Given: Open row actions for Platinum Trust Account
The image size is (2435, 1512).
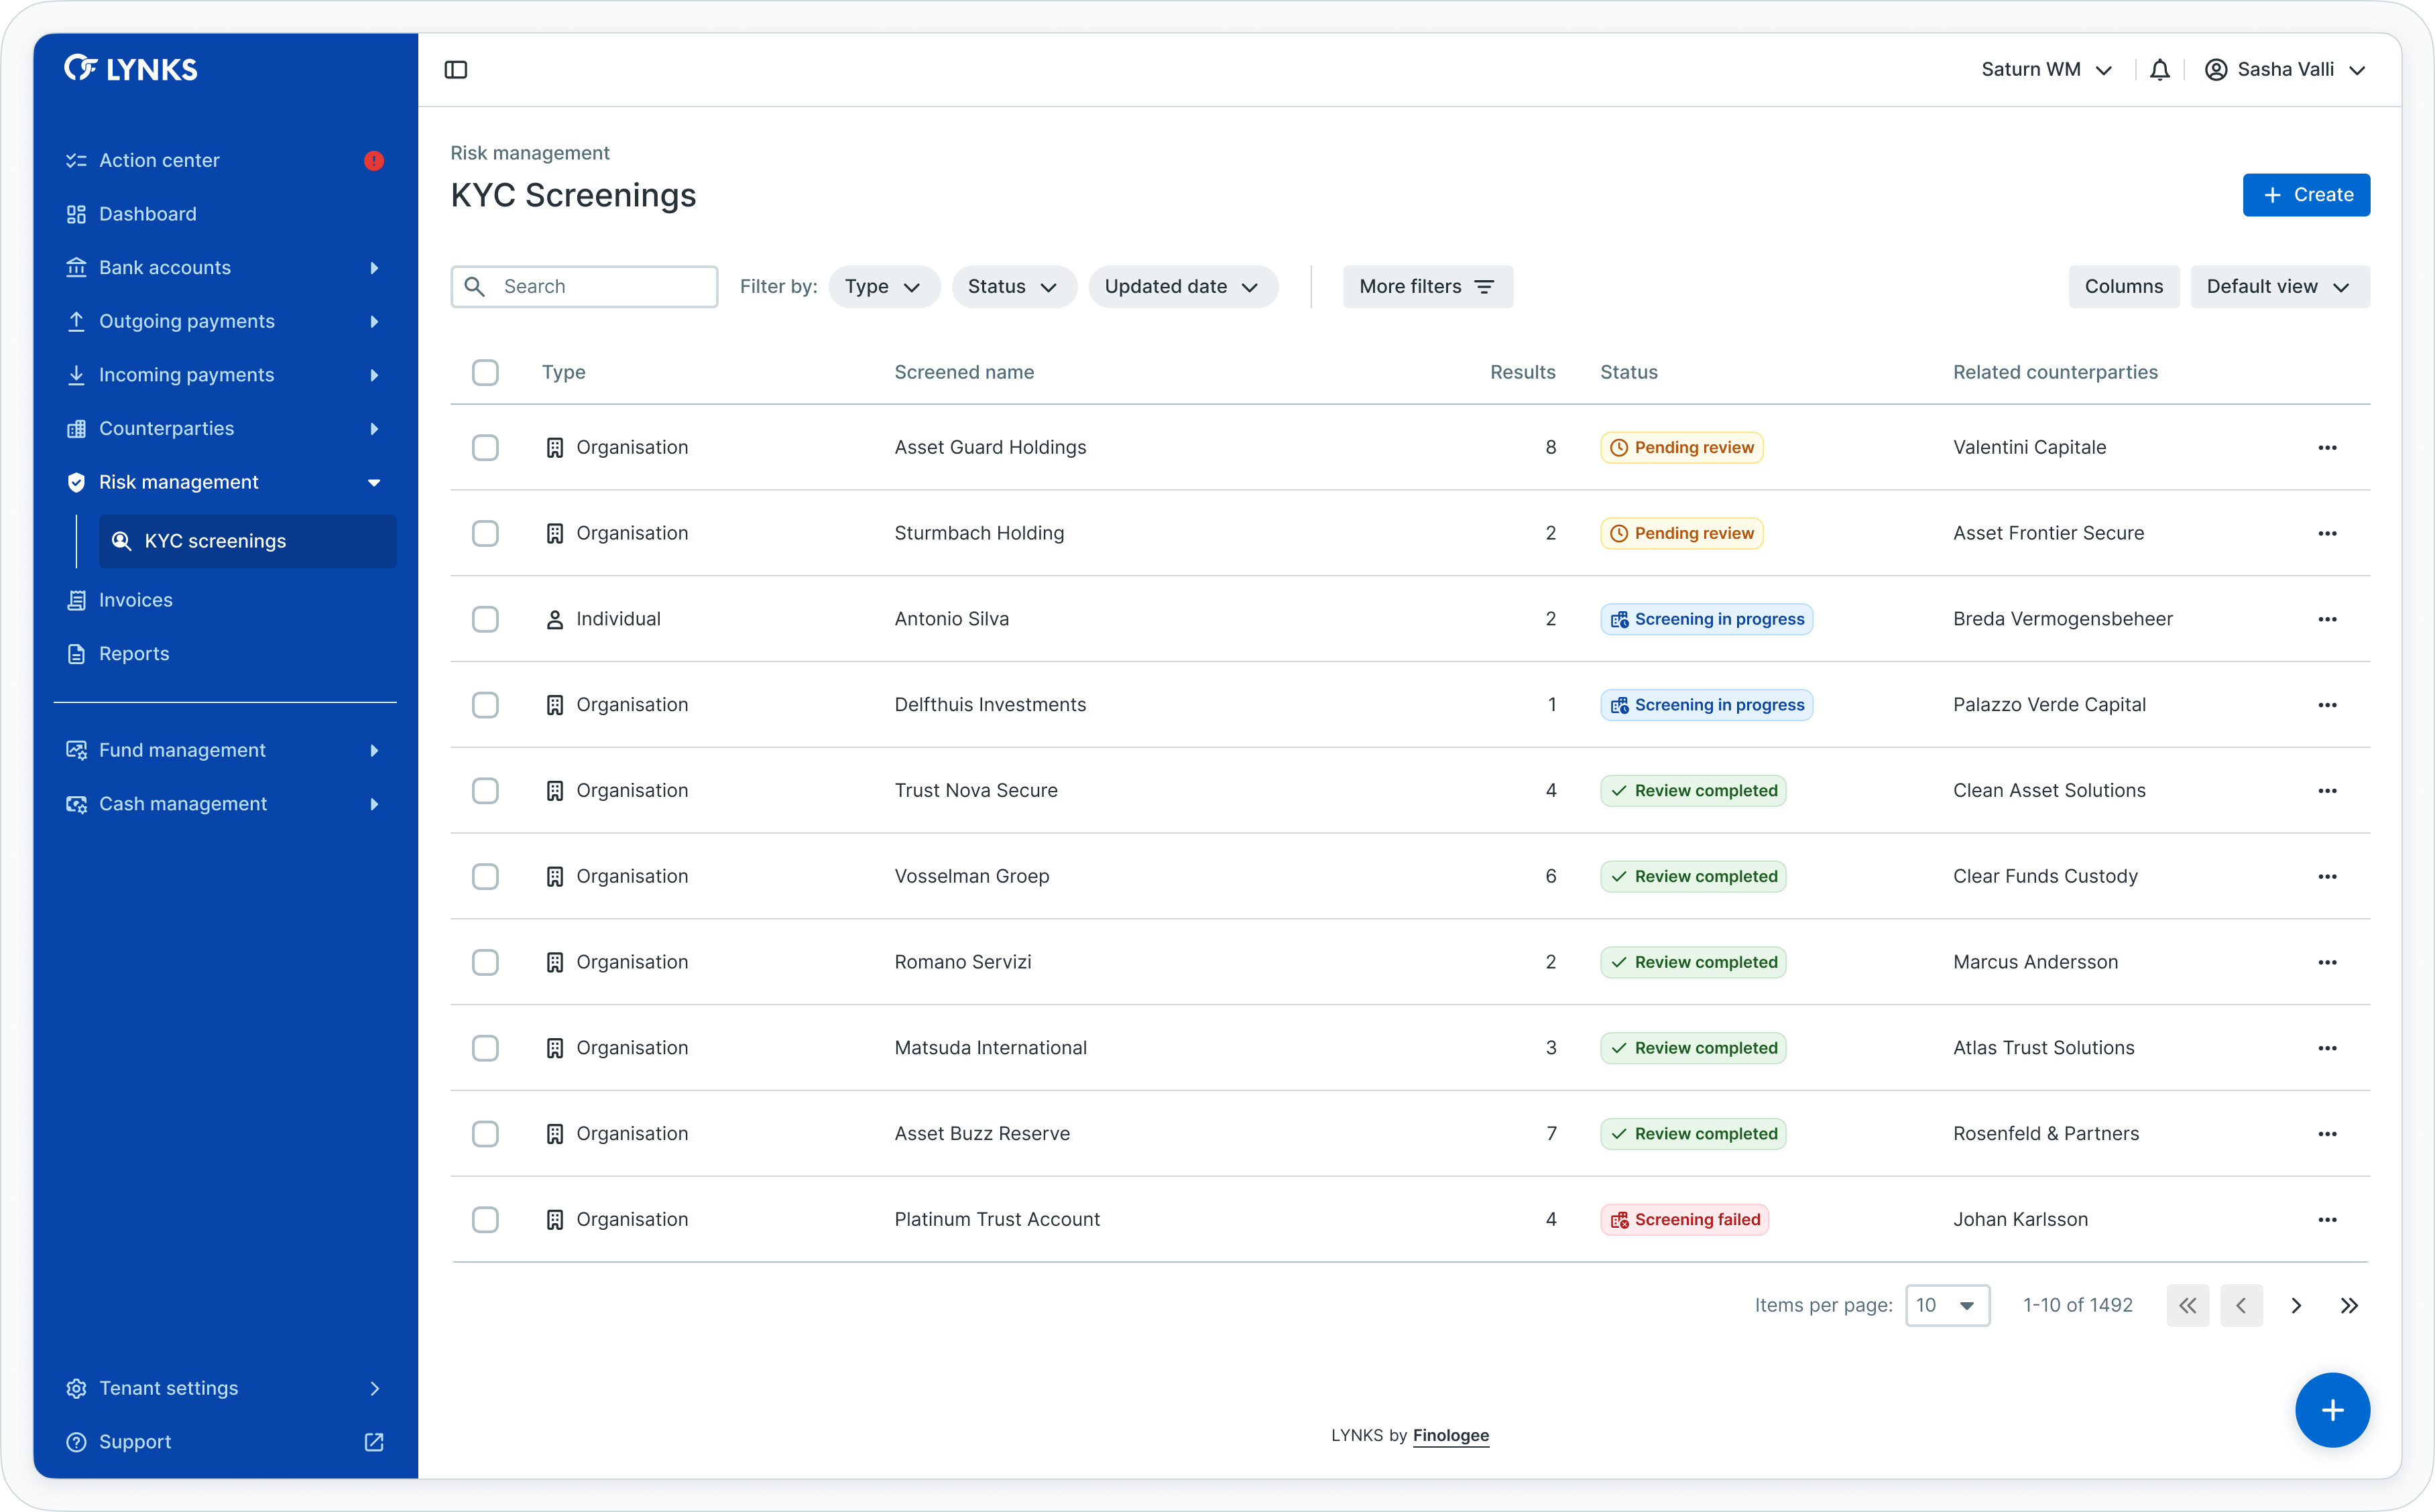Looking at the screenshot, I should 2327,1220.
